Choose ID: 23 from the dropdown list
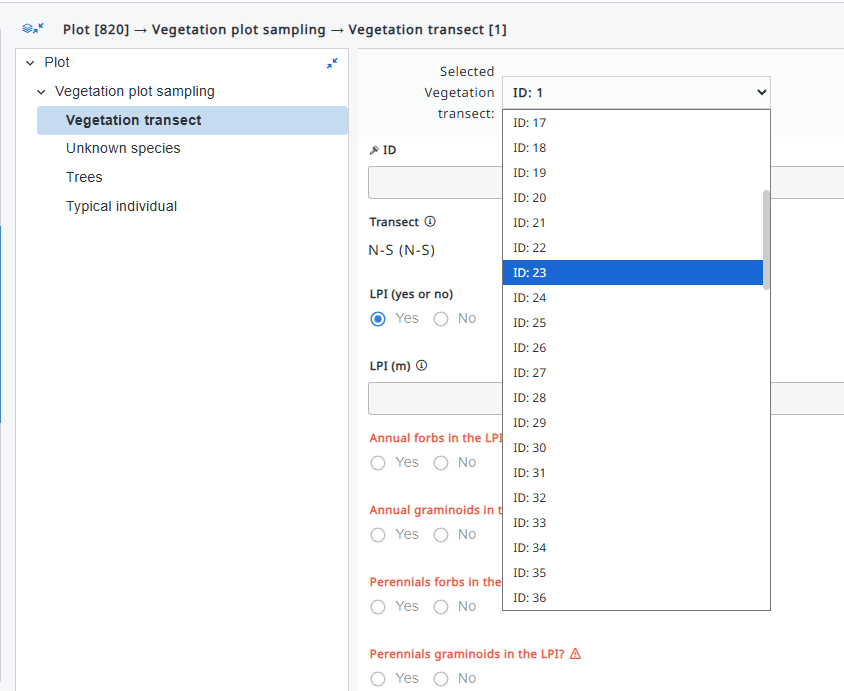The image size is (844, 691). pos(632,273)
